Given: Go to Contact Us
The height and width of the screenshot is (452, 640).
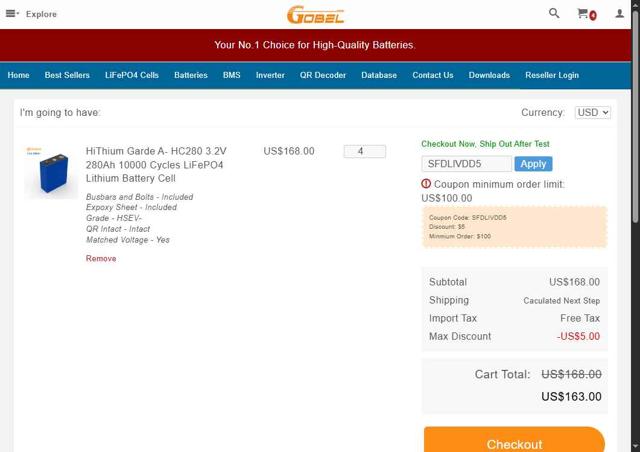Looking at the screenshot, I should pos(433,75).
